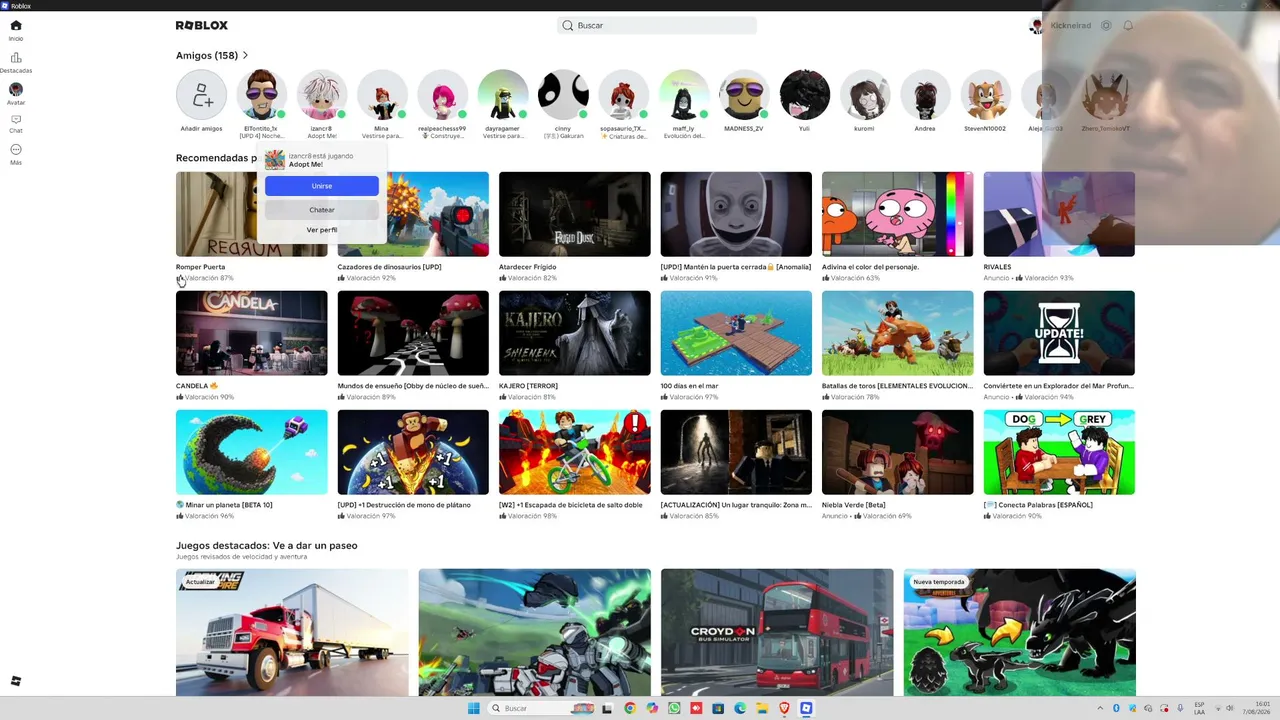Open the Batallas de toros game thumbnail
1280x720 pixels.
[x=898, y=333]
